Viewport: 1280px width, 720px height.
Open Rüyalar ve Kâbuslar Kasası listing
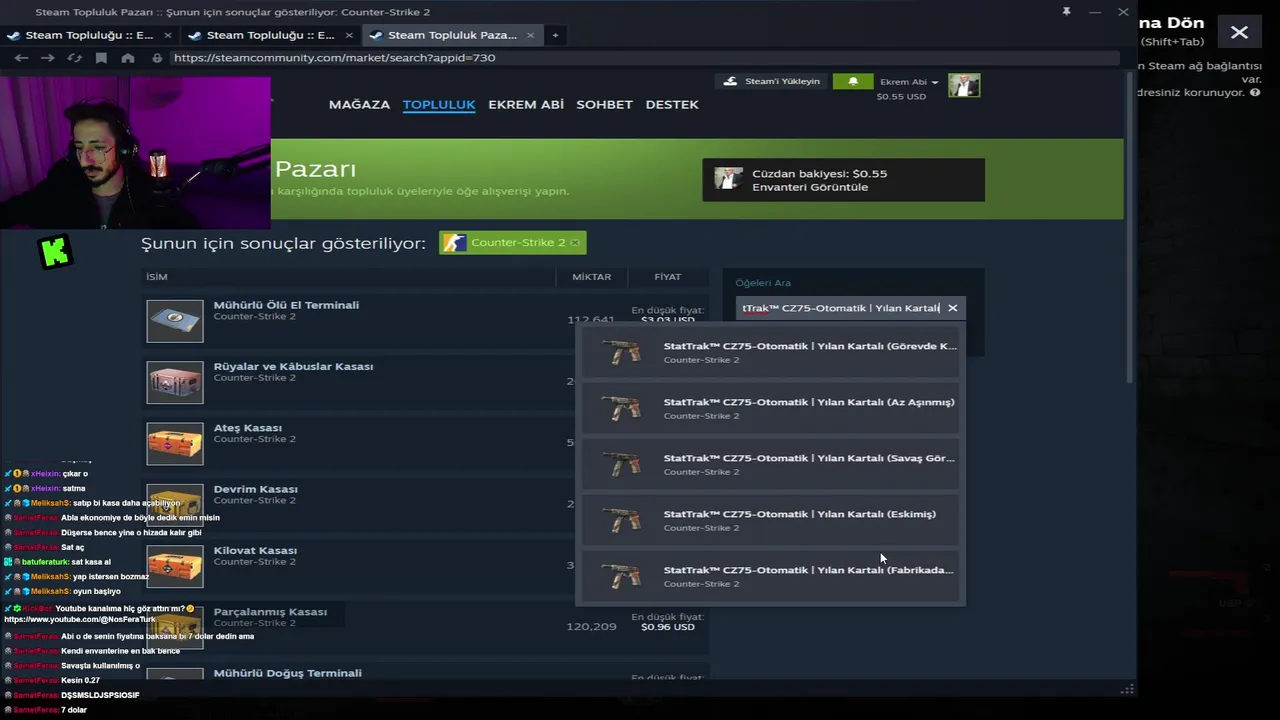[x=425, y=381]
